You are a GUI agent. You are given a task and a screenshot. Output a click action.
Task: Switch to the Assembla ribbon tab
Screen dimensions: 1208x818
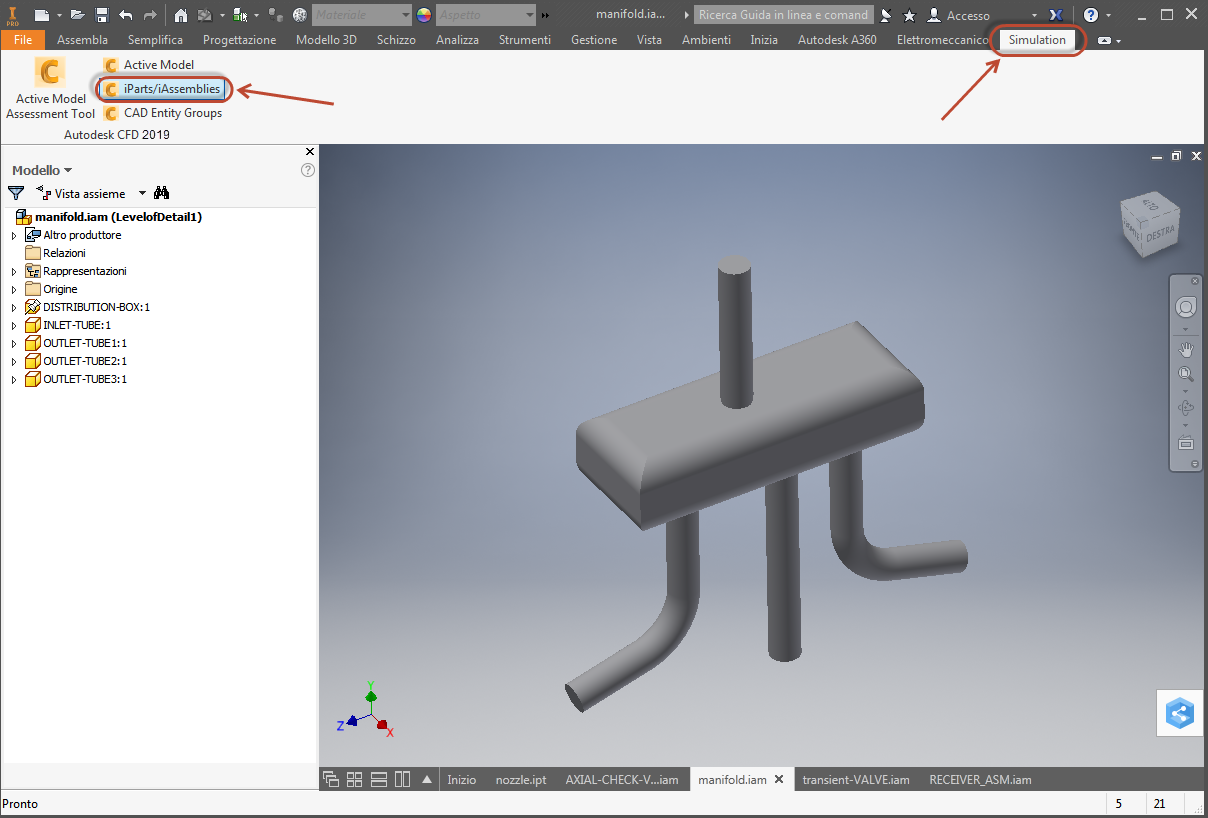pyautogui.click(x=82, y=40)
